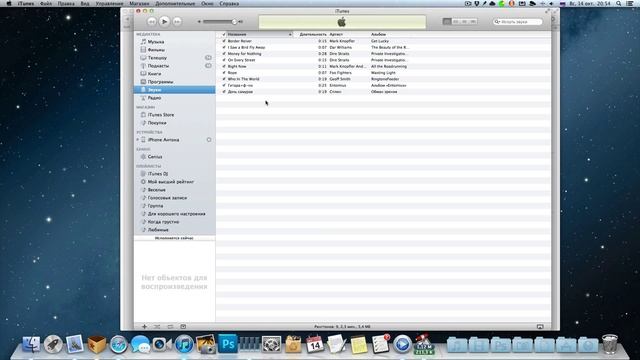Open the Правка menu
The height and width of the screenshot is (360, 640).
(66, 3)
